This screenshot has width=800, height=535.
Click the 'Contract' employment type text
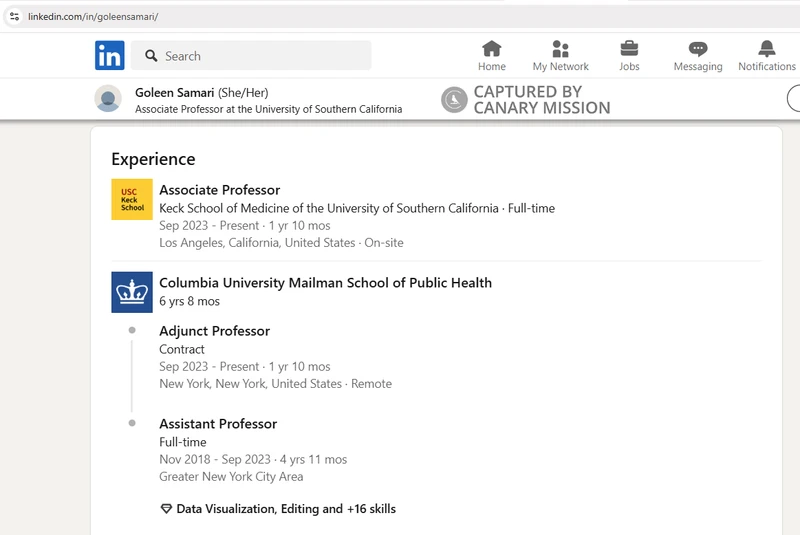click(x=182, y=349)
